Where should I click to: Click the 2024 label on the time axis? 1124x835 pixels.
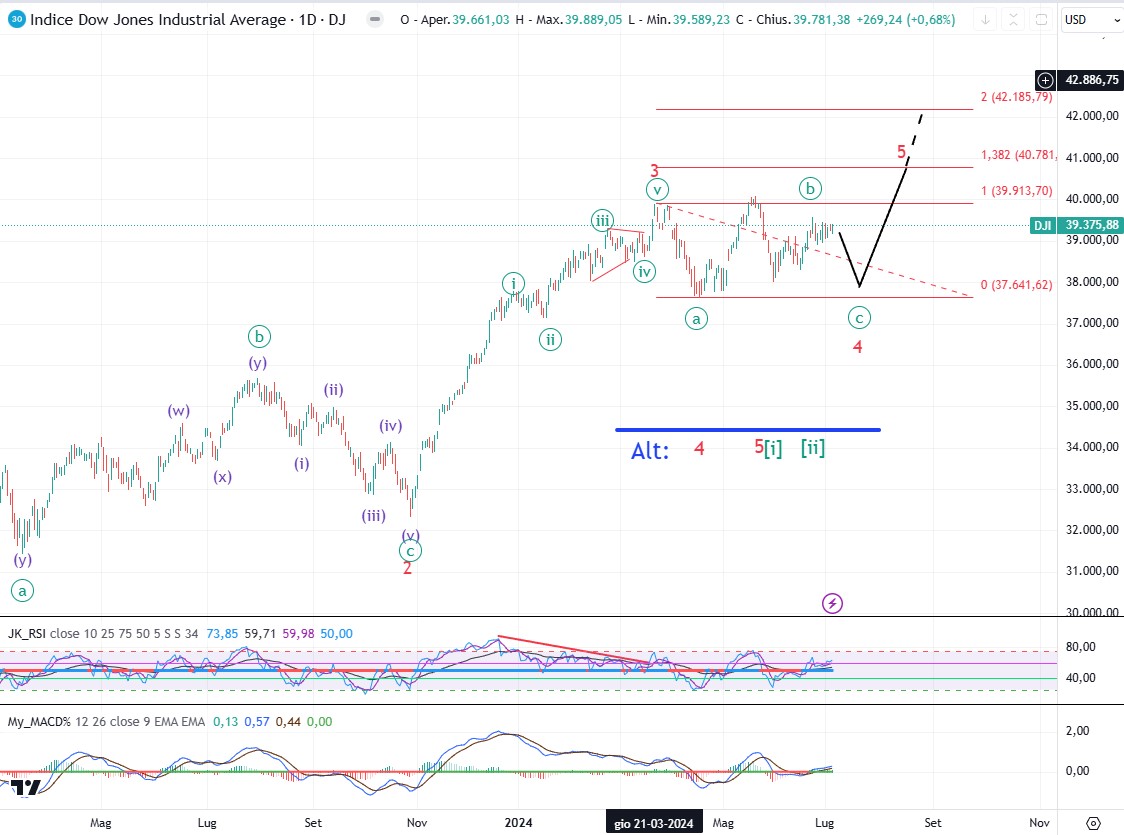click(518, 823)
